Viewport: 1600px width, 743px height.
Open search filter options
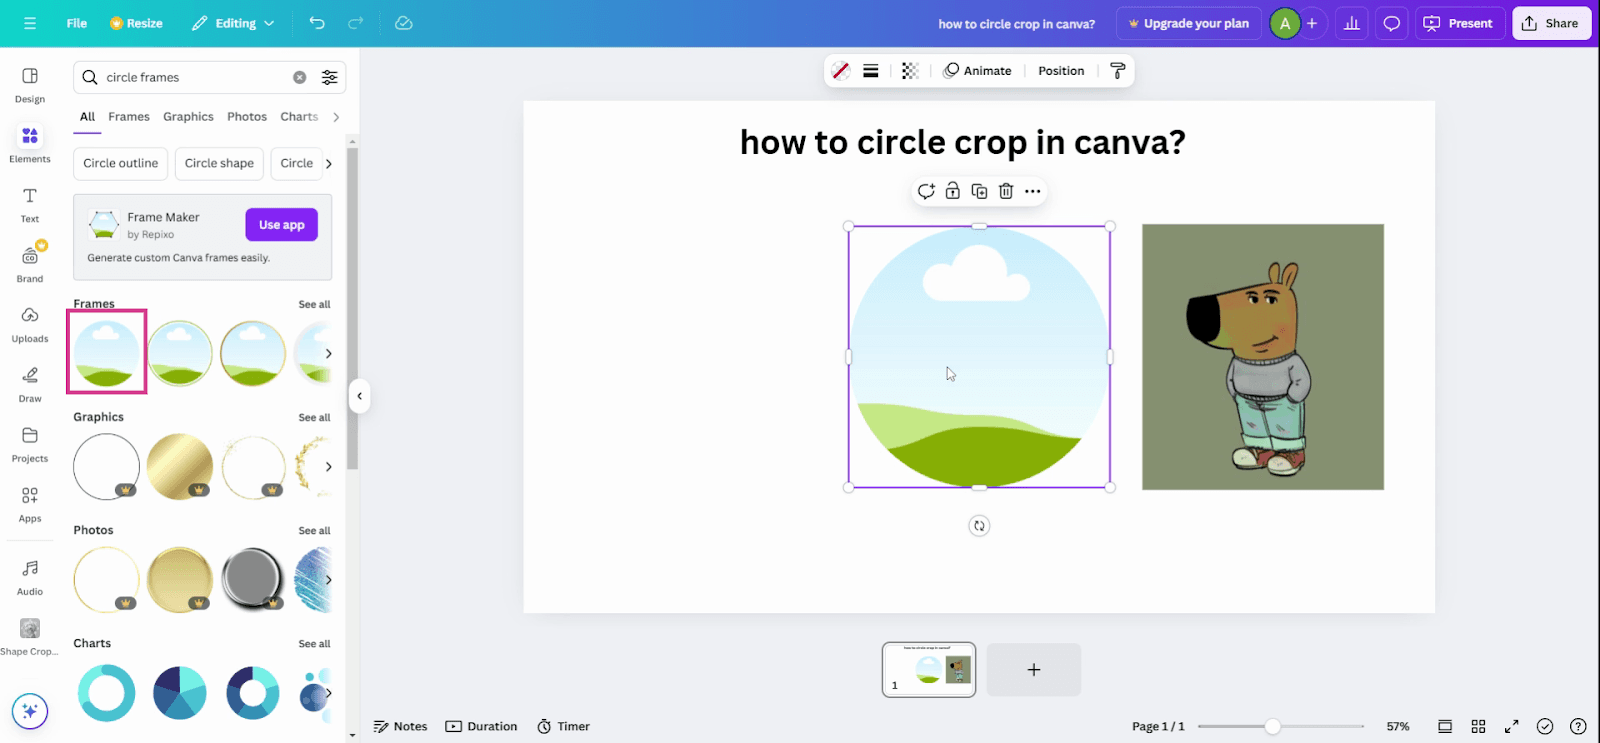[x=329, y=77]
